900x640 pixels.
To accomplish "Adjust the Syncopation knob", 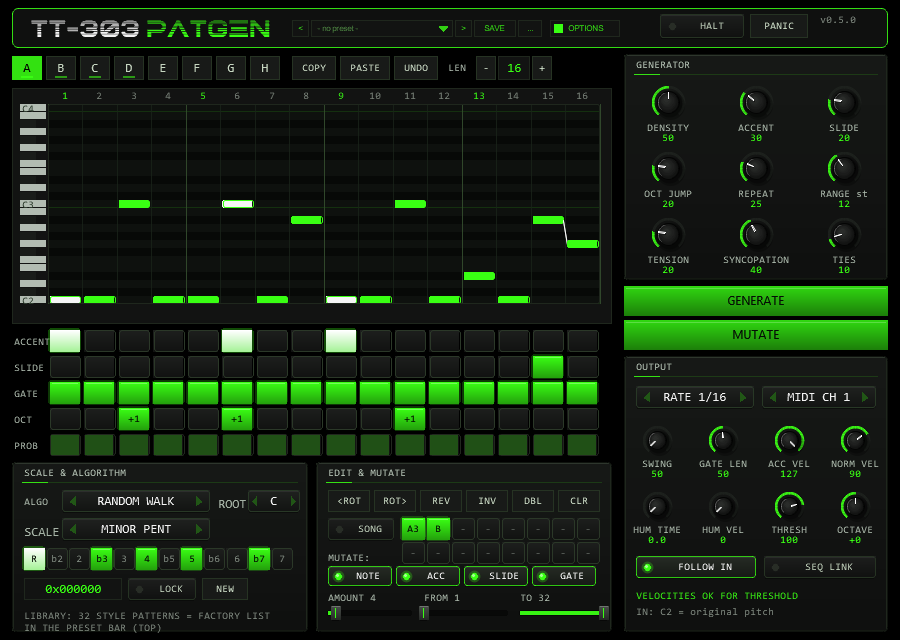I will [755, 235].
